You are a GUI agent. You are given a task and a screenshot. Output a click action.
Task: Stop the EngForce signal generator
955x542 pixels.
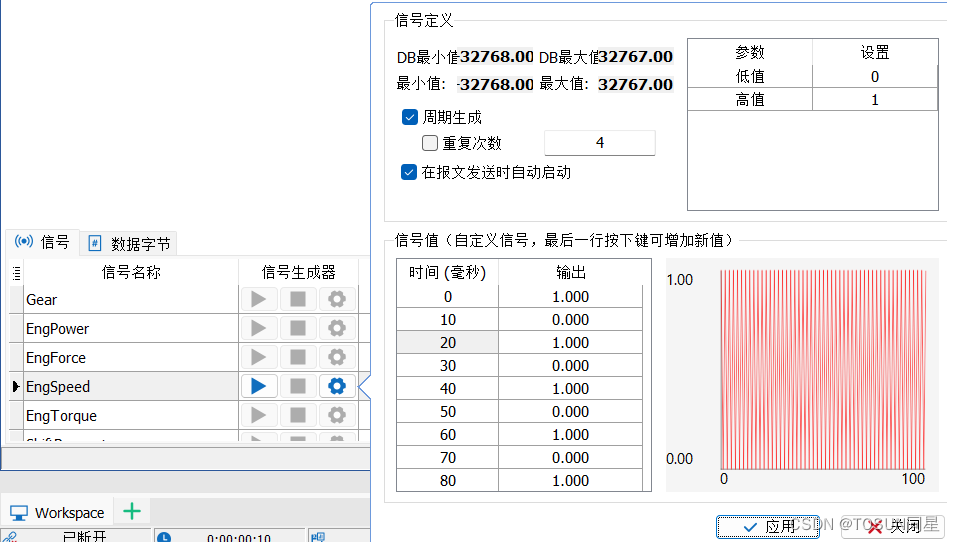[x=298, y=357]
